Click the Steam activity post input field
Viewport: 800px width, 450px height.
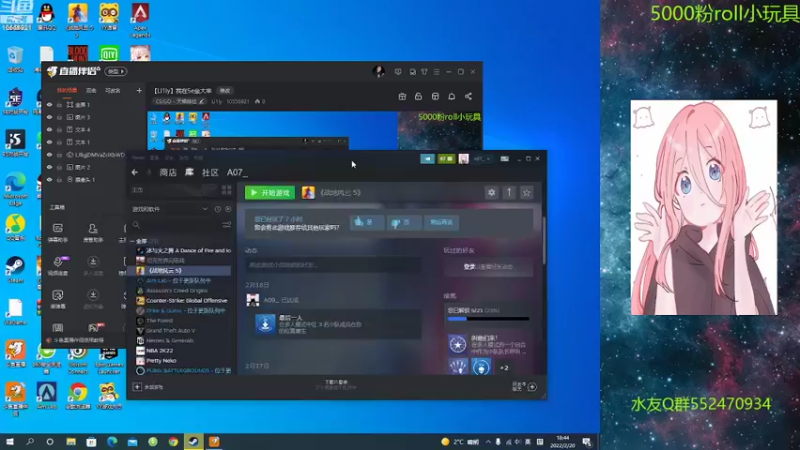333,264
